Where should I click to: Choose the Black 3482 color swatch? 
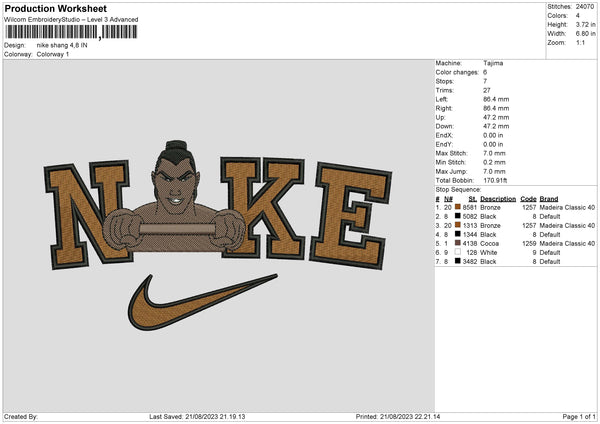pos(458,261)
